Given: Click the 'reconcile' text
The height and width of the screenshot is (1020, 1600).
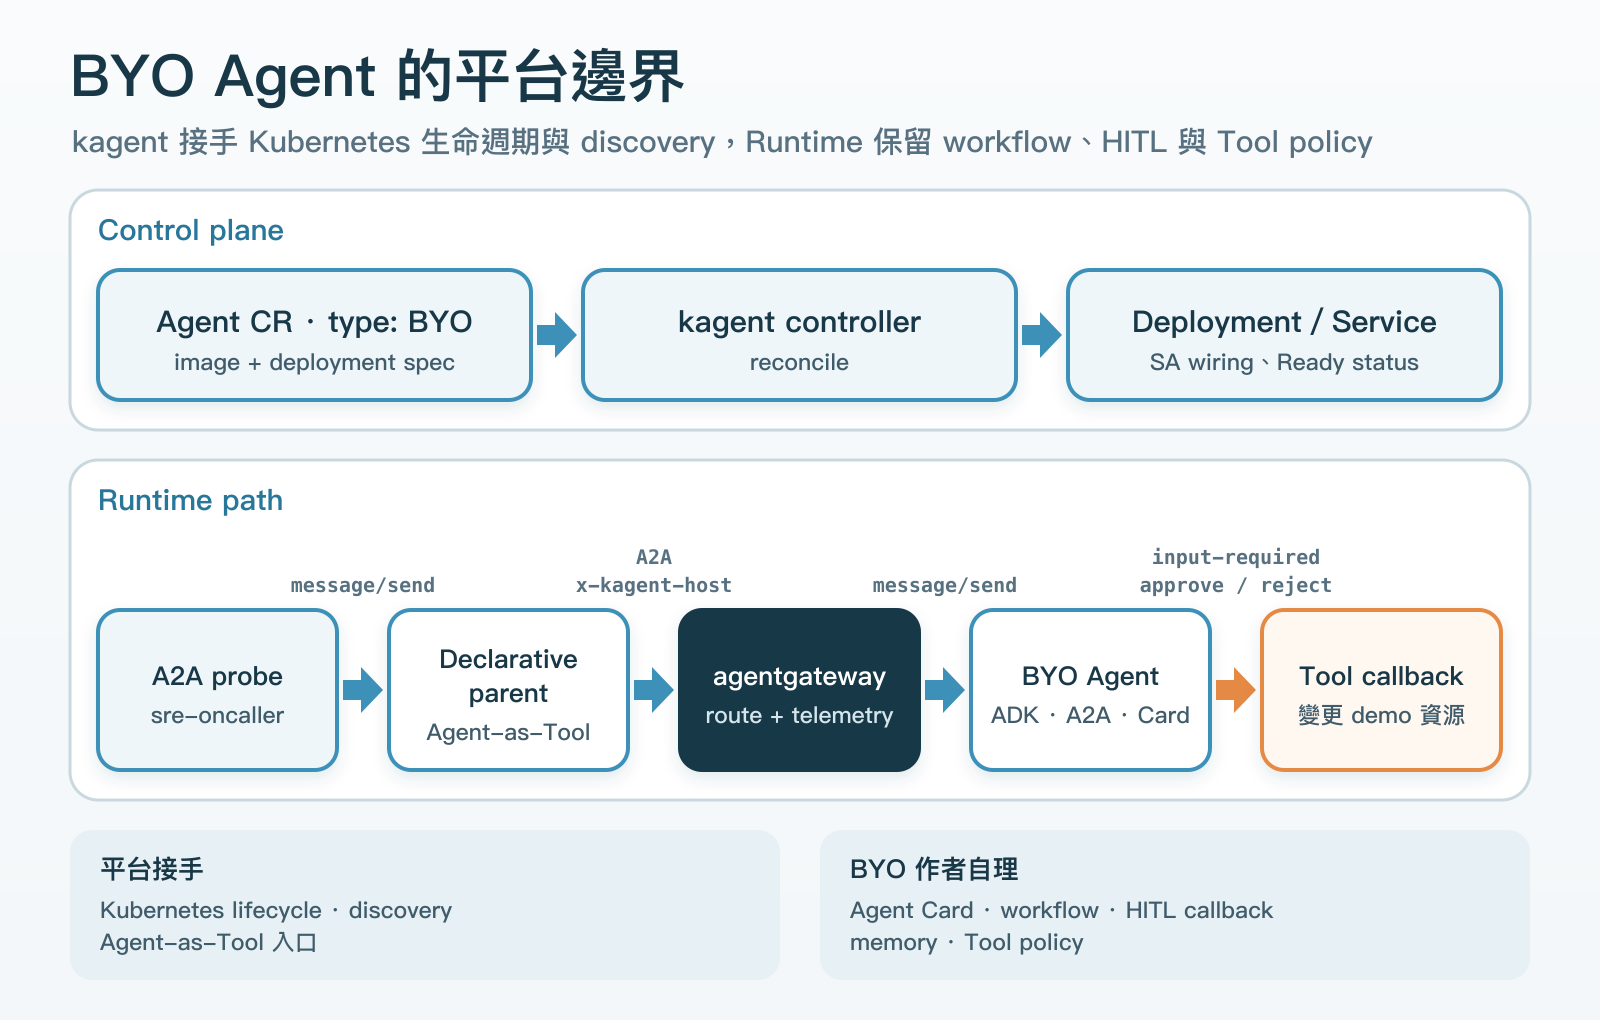Looking at the screenshot, I should (x=799, y=362).
